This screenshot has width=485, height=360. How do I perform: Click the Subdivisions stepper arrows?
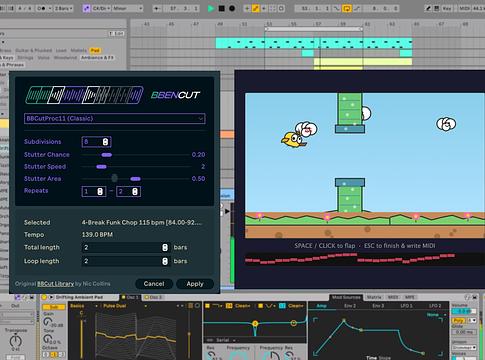click(x=105, y=142)
